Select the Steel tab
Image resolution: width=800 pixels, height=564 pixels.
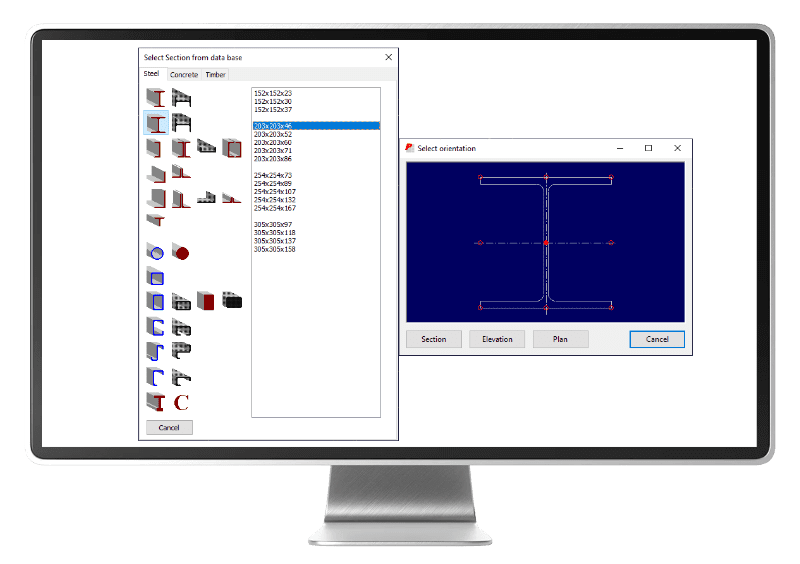coord(151,74)
